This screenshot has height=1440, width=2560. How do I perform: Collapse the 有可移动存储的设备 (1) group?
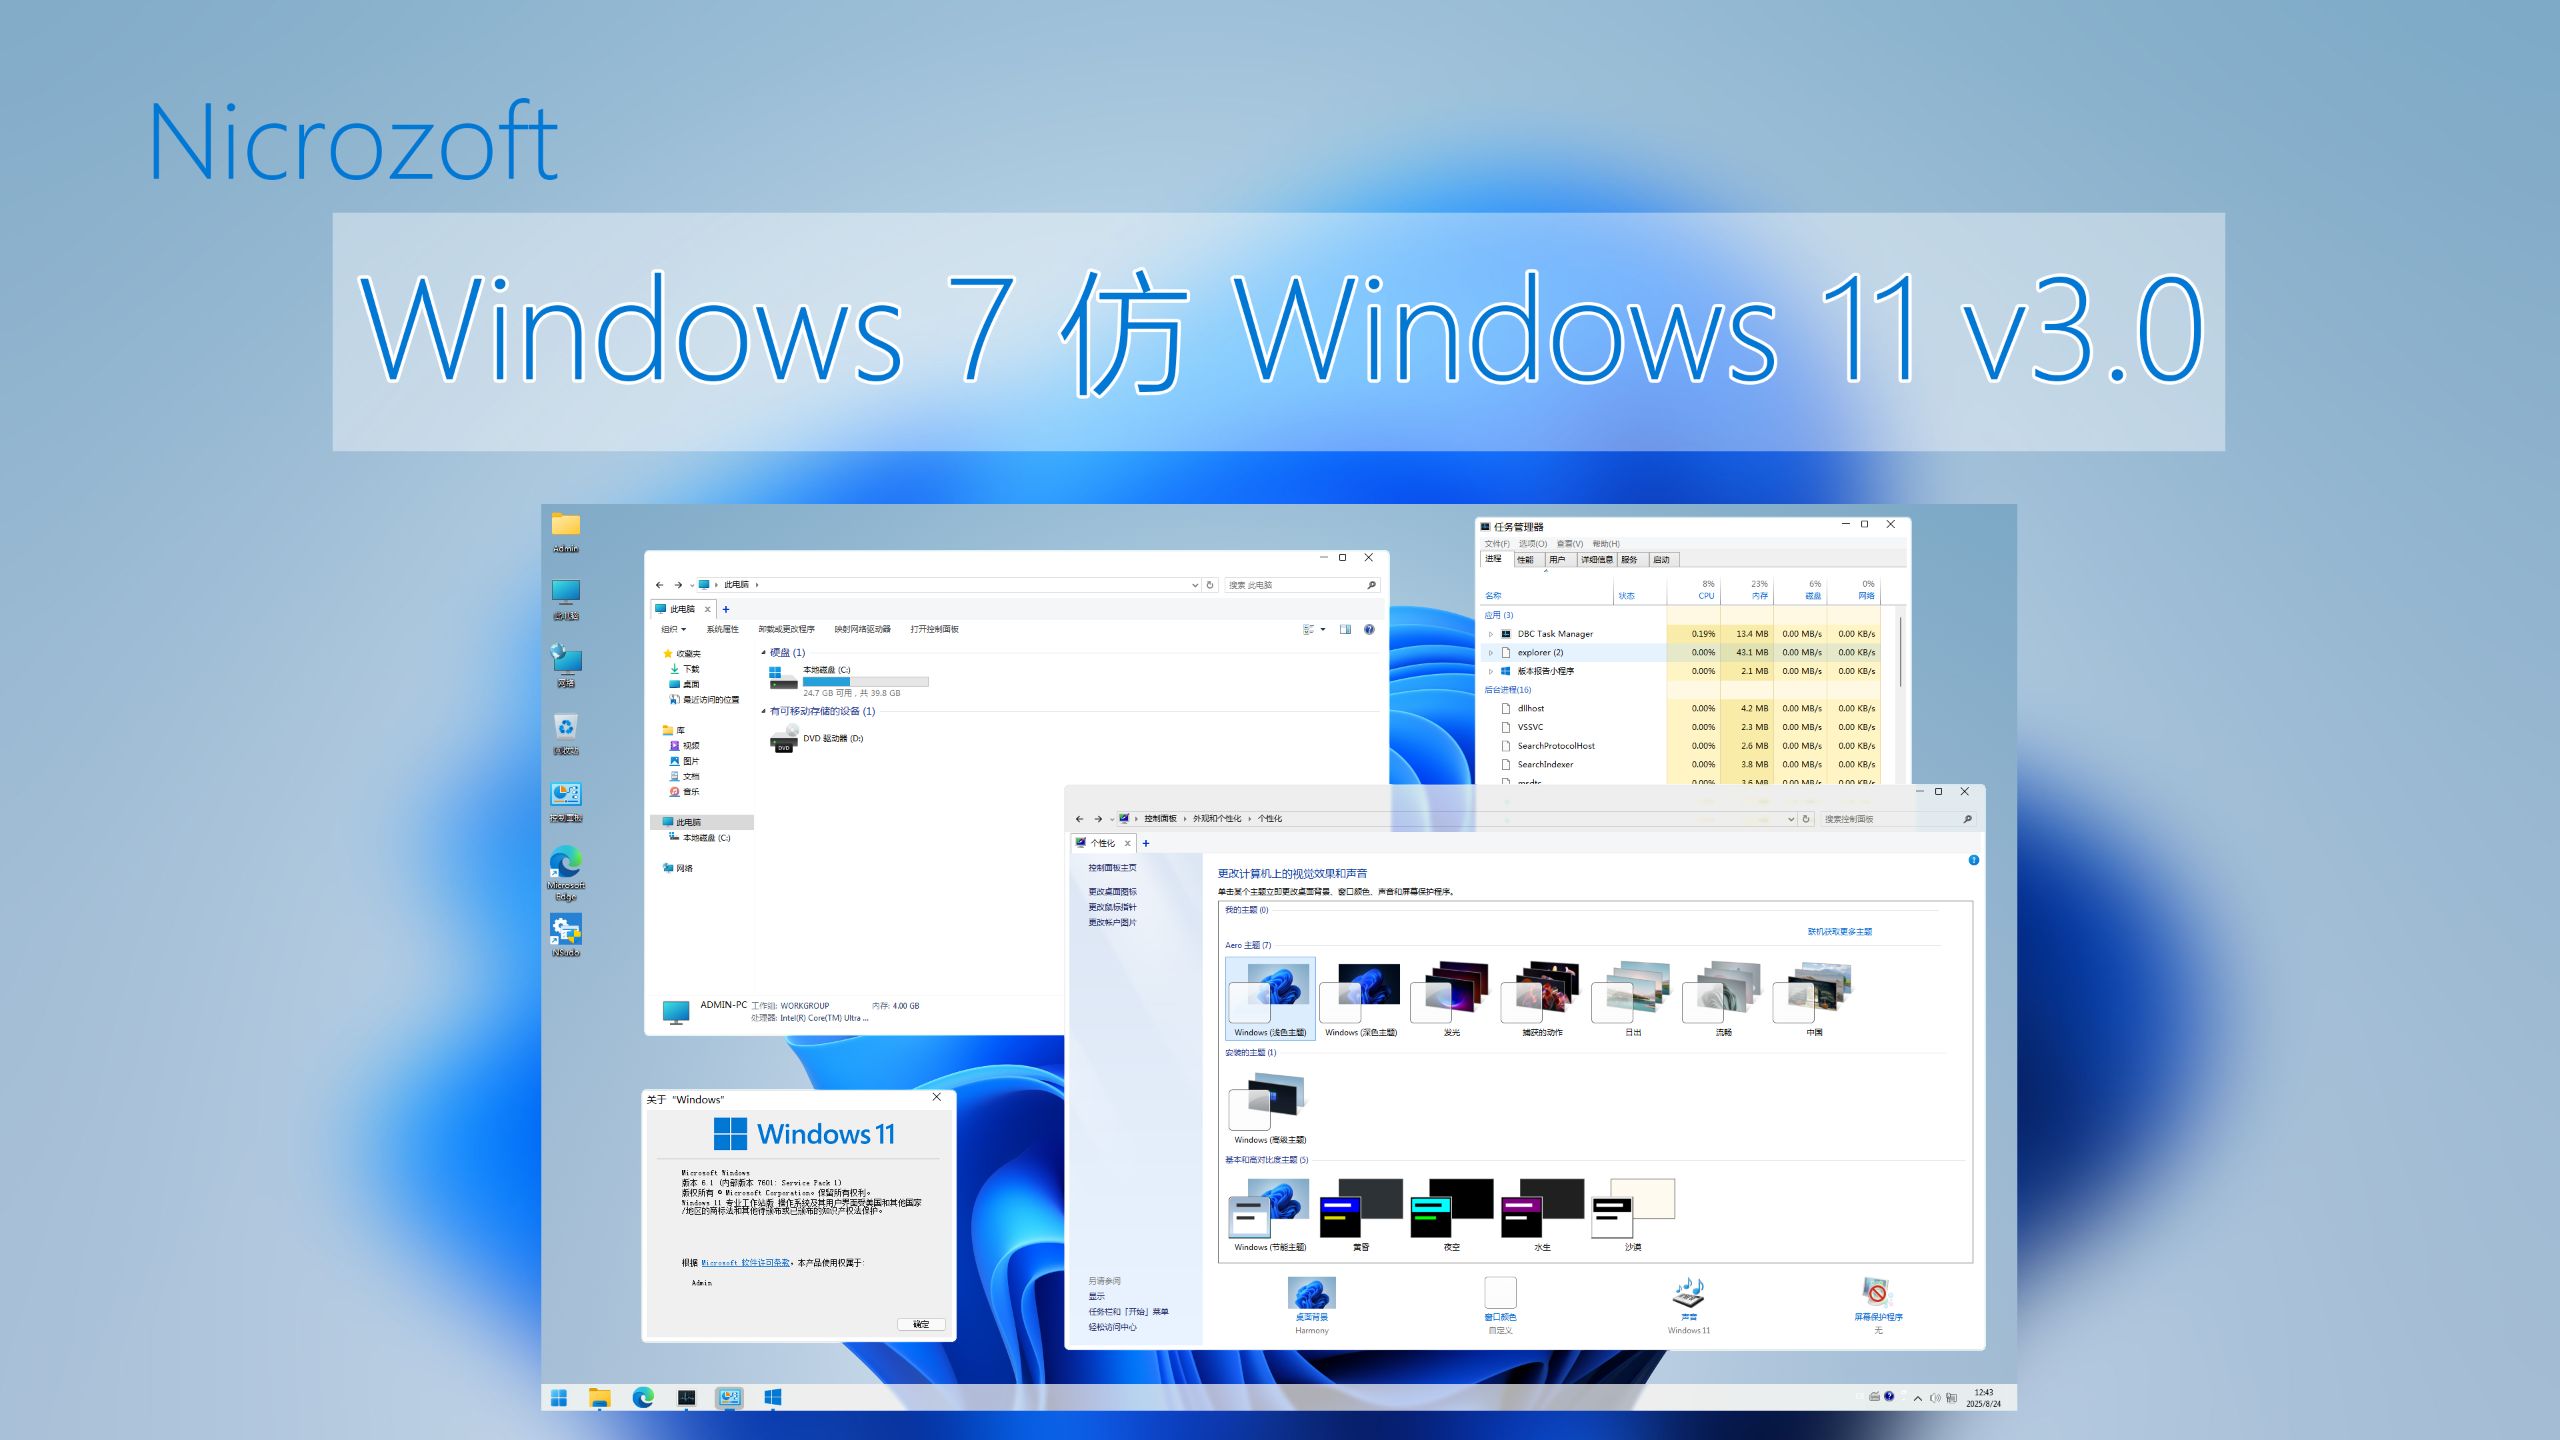(763, 711)
